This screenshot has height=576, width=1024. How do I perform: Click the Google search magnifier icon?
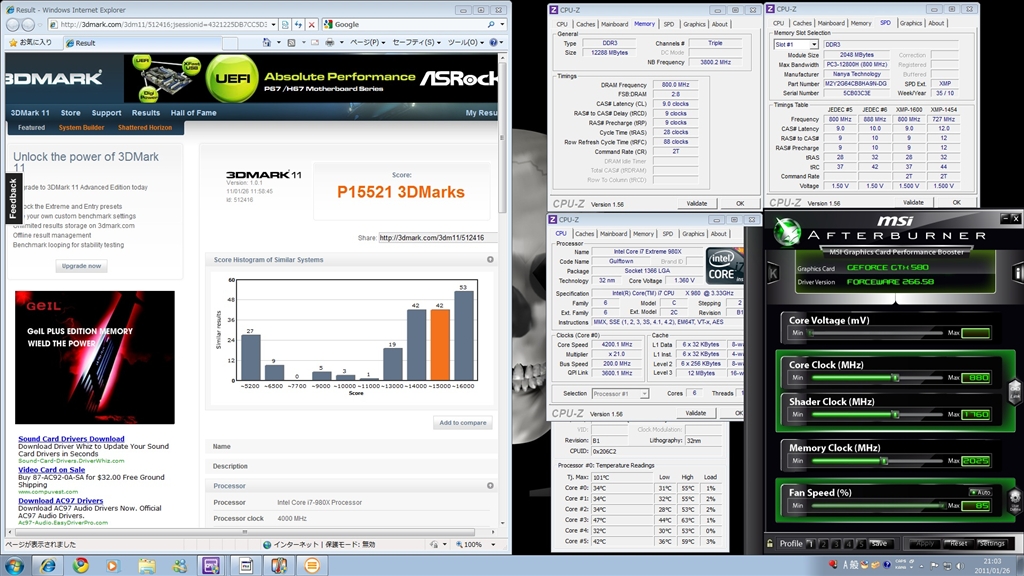coord(491,25)
